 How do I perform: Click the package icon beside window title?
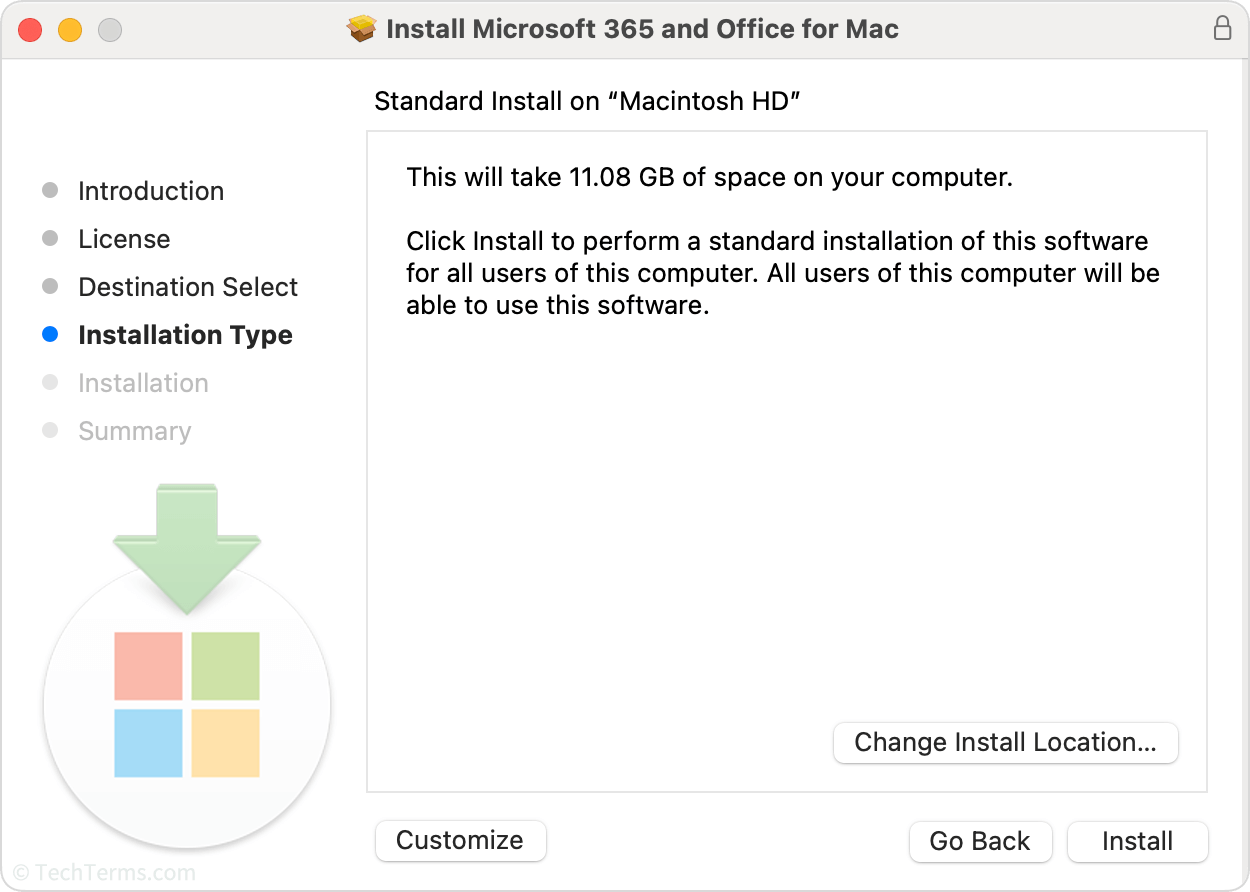pos(361,29)
